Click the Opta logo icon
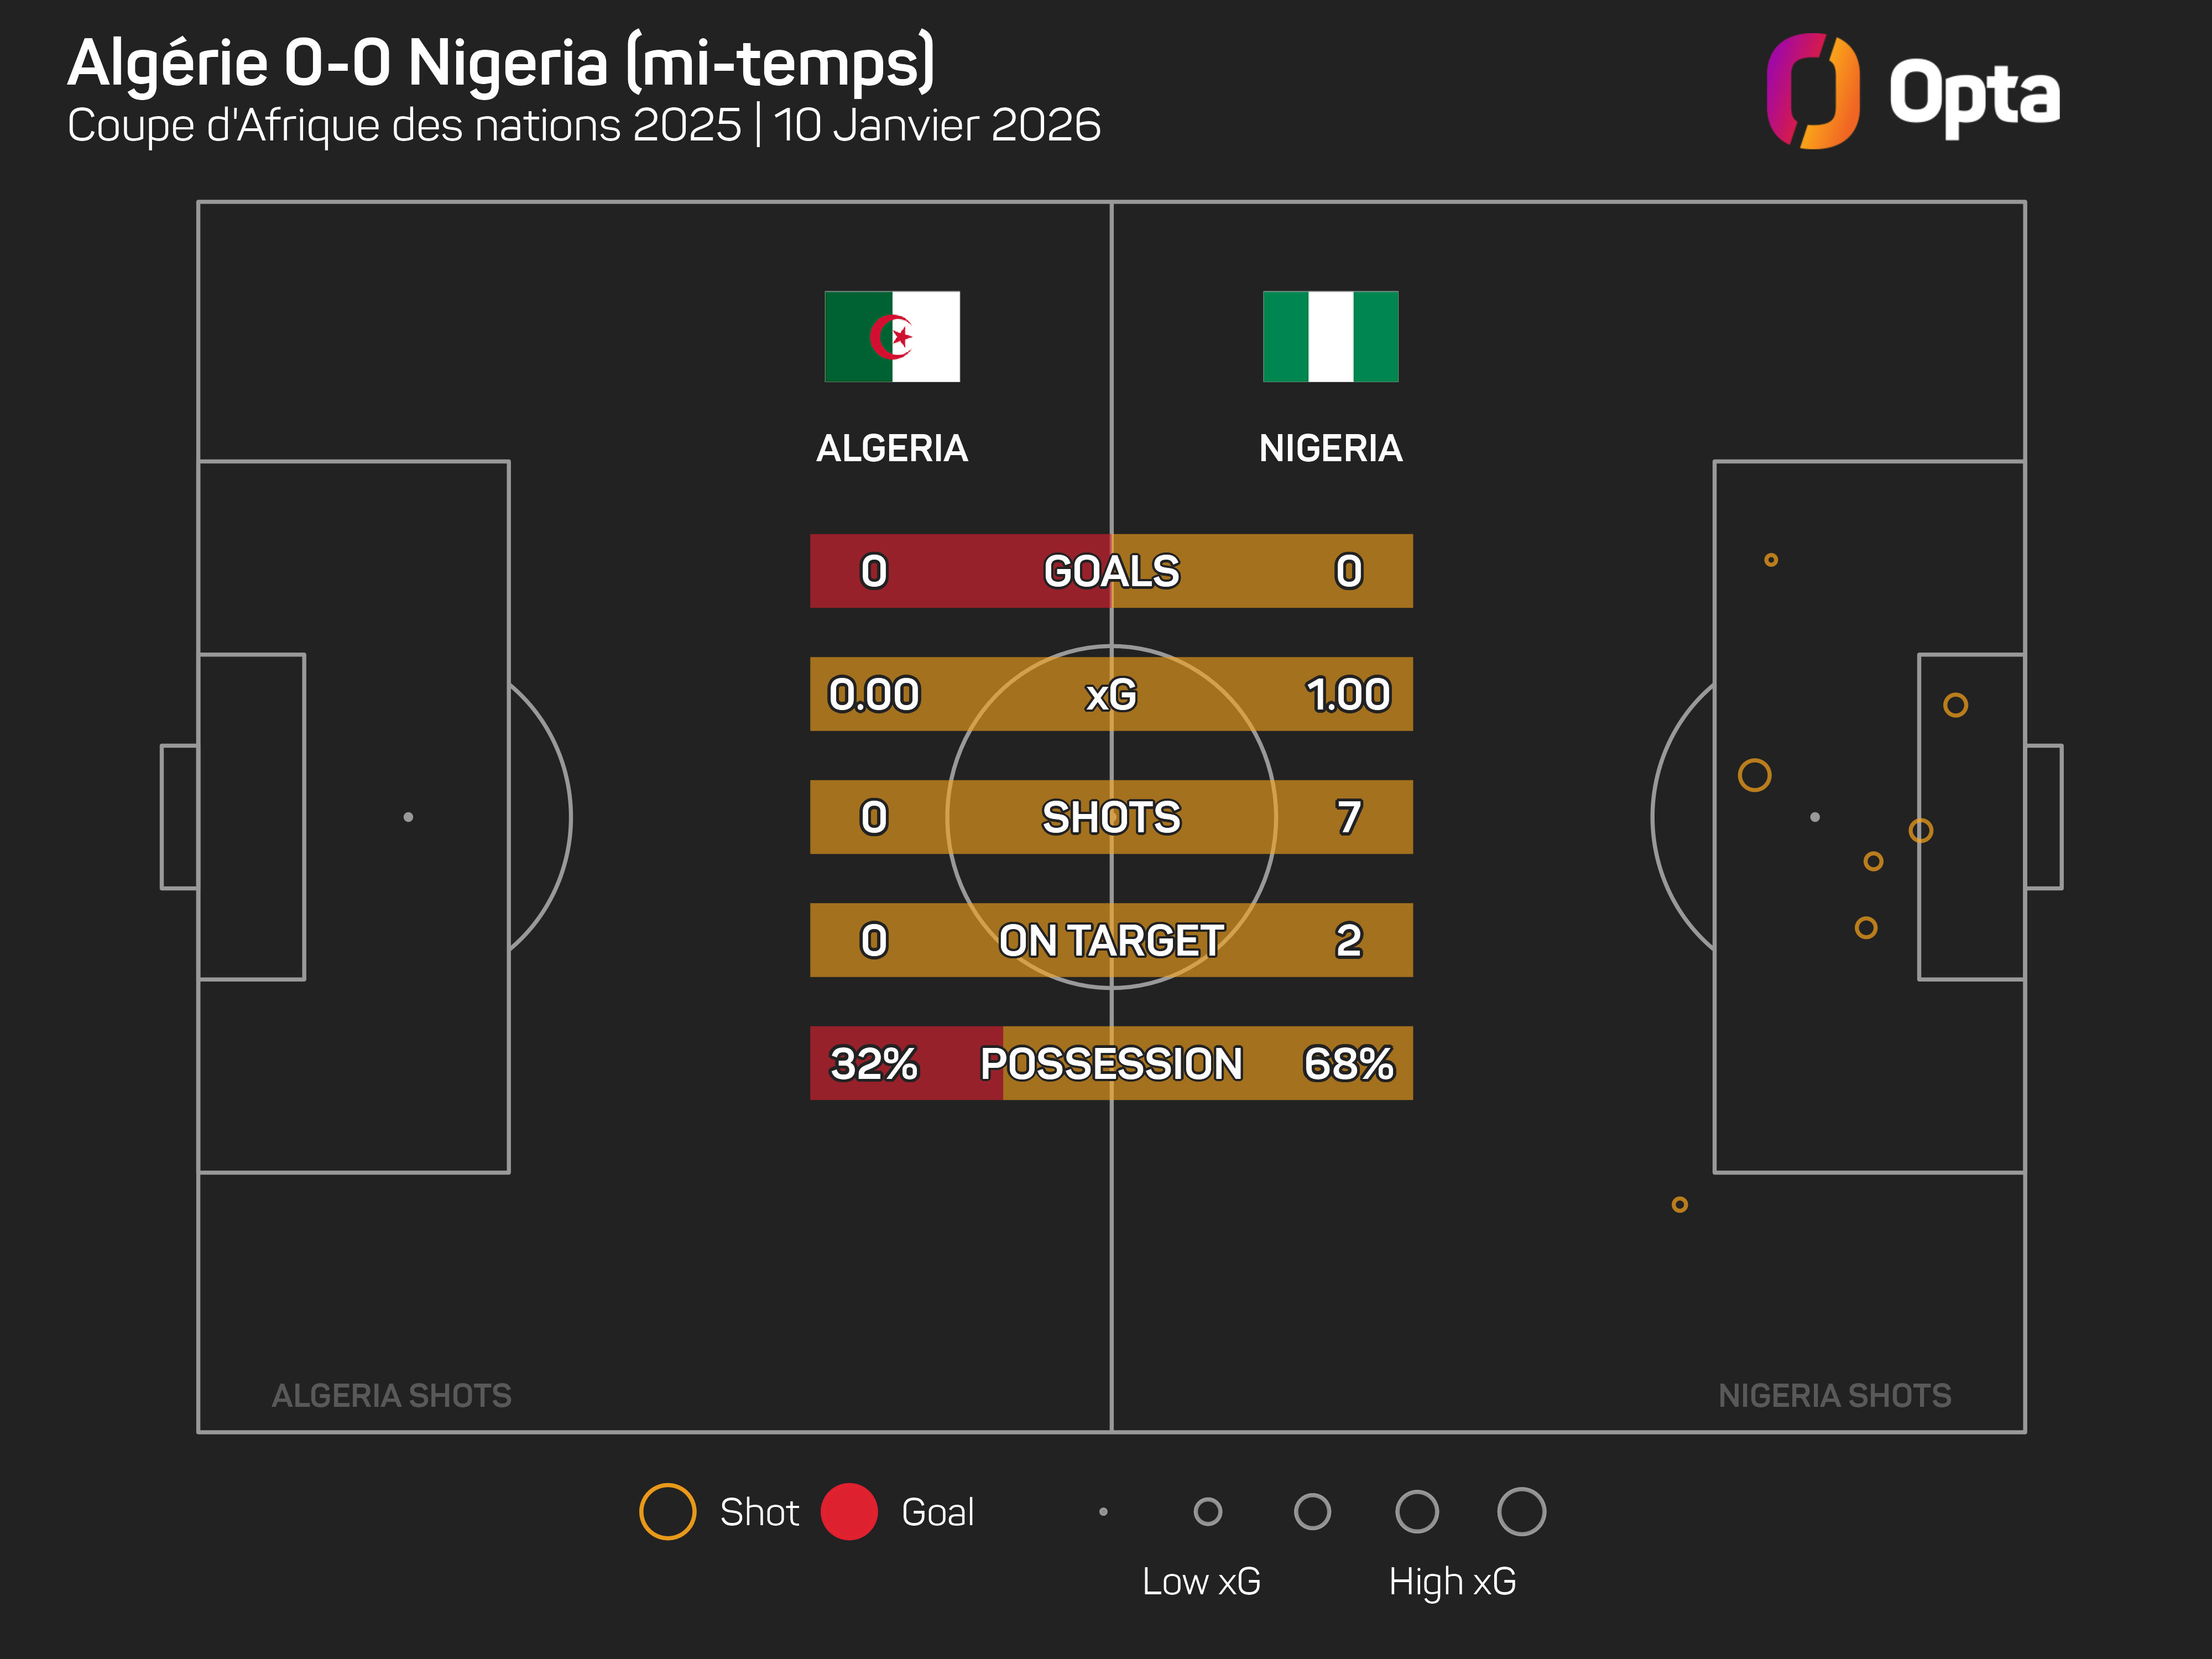 click(x=1812, y=91)
